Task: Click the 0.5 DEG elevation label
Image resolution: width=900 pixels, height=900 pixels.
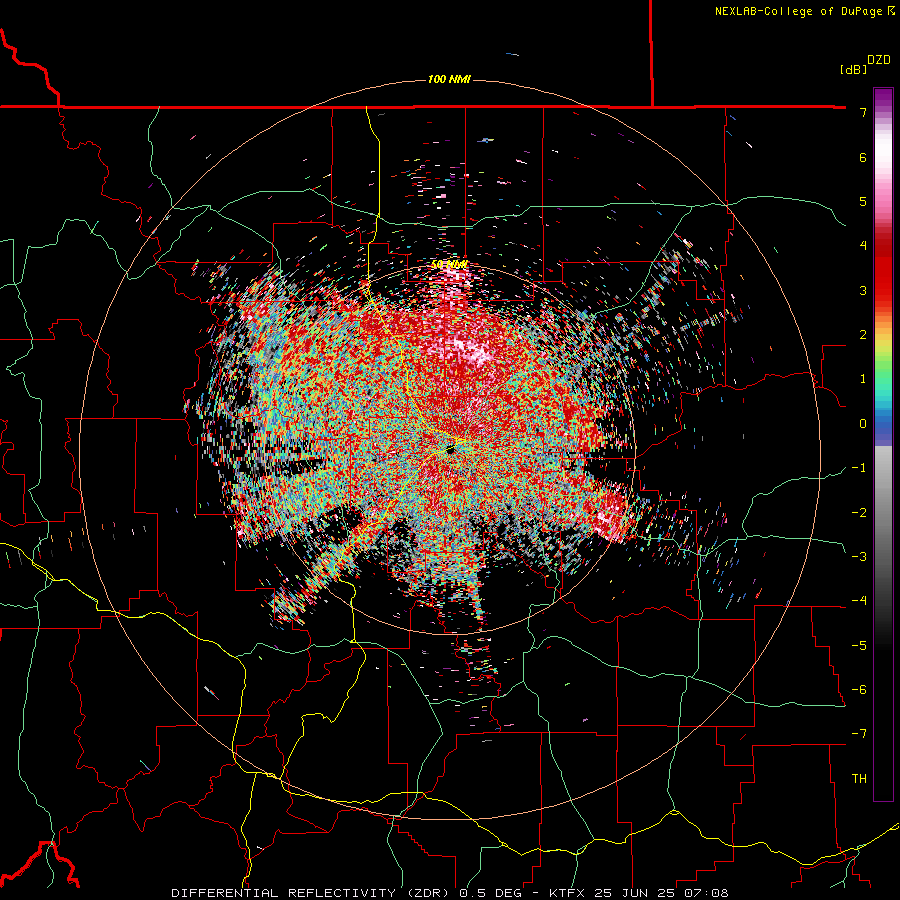Action: 491,893
